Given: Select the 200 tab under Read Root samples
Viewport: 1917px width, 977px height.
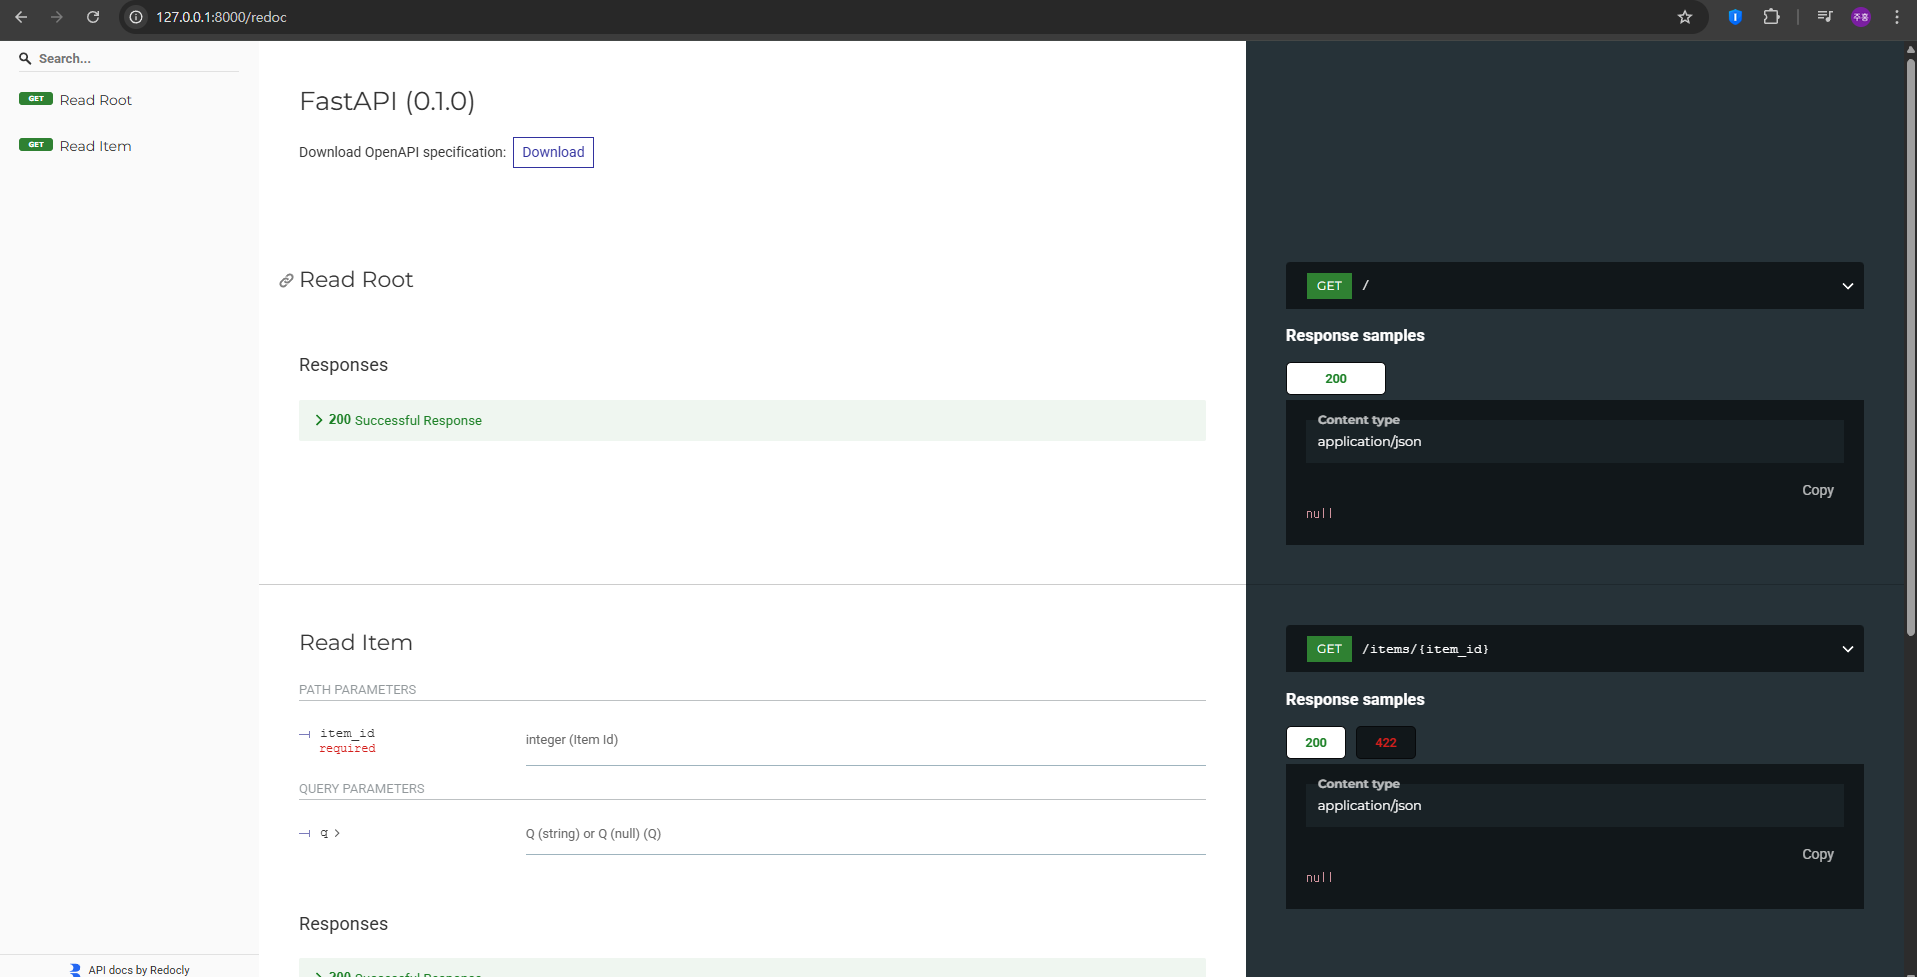Looking at the screenshot, I should pyautogui.click(x=1336, y=378).
